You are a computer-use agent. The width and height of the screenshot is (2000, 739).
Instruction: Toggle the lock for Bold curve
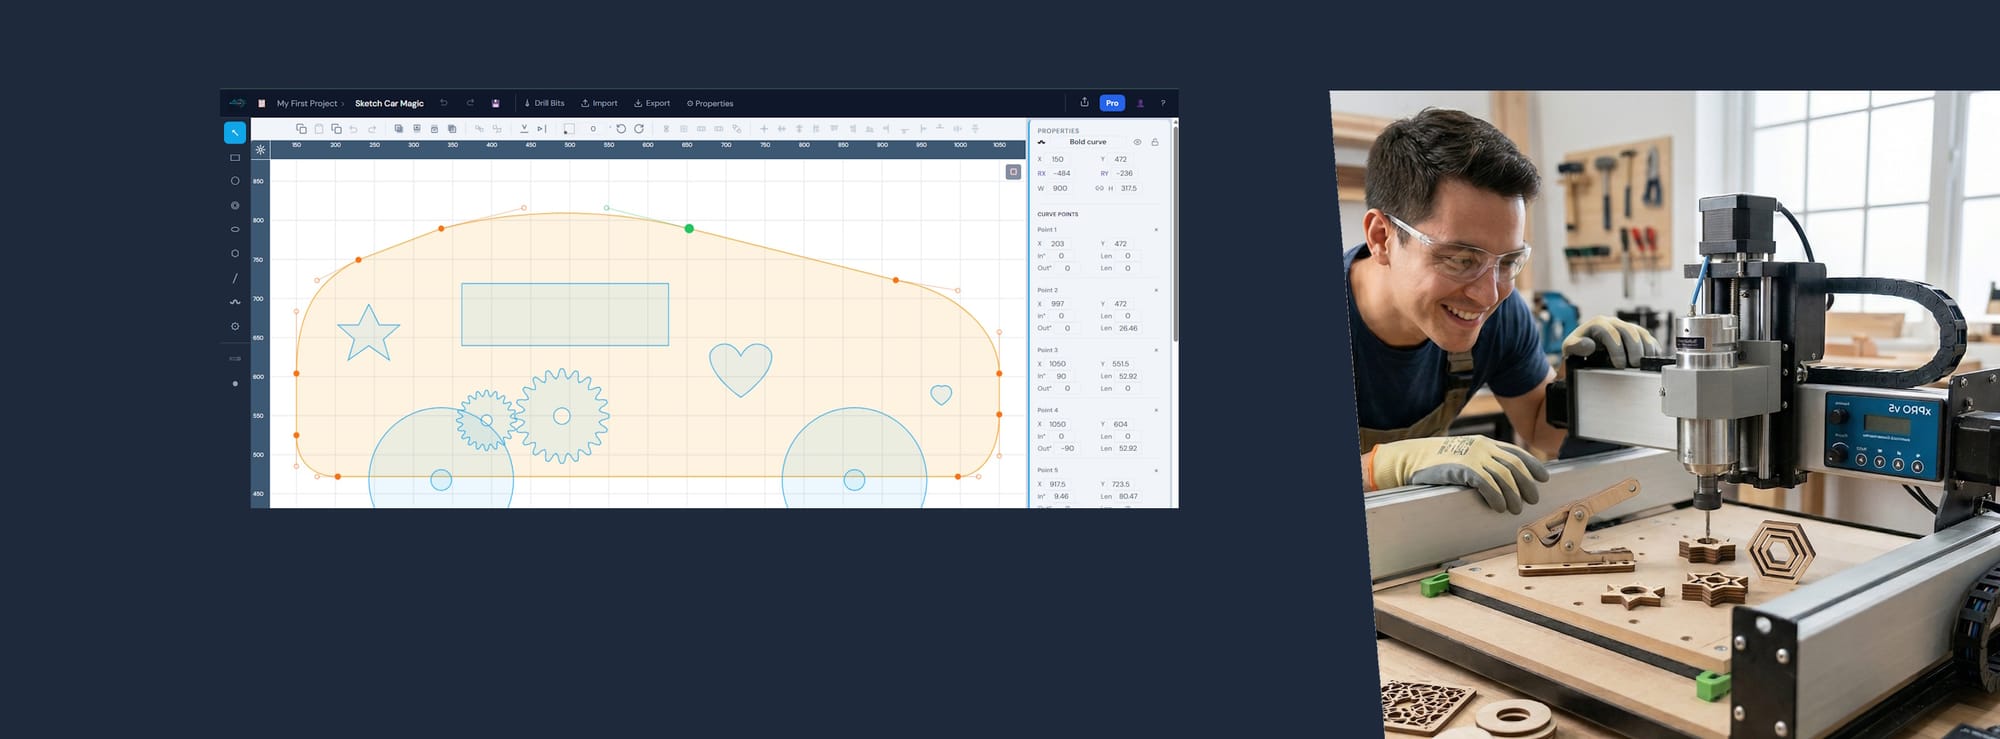pos(1154,142)
